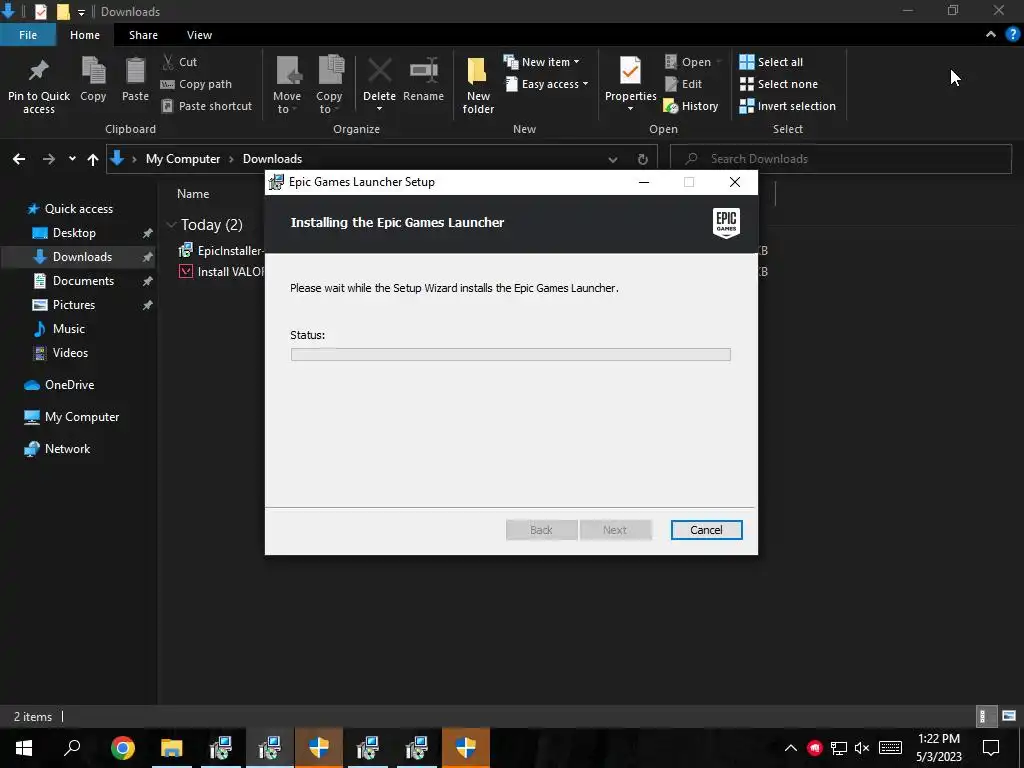The image size is (1024, 768).
Task: Open Videos in the navigation pane
Action: coord(70,353)
